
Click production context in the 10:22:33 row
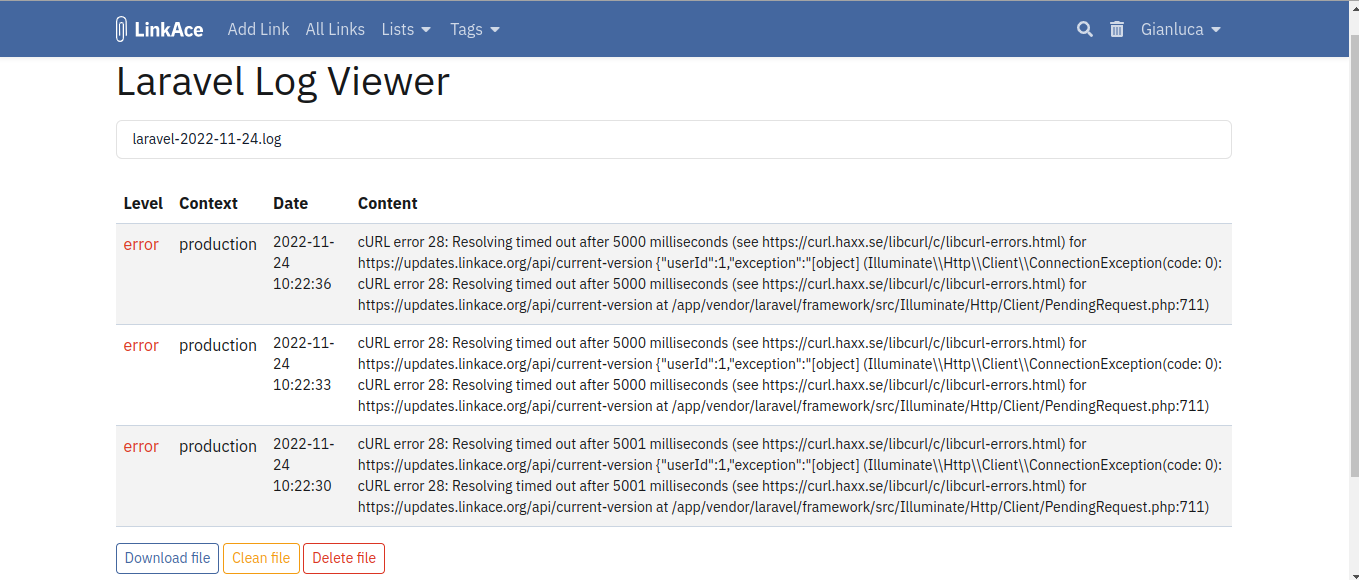pyautogui.click(x=218, y=345)
